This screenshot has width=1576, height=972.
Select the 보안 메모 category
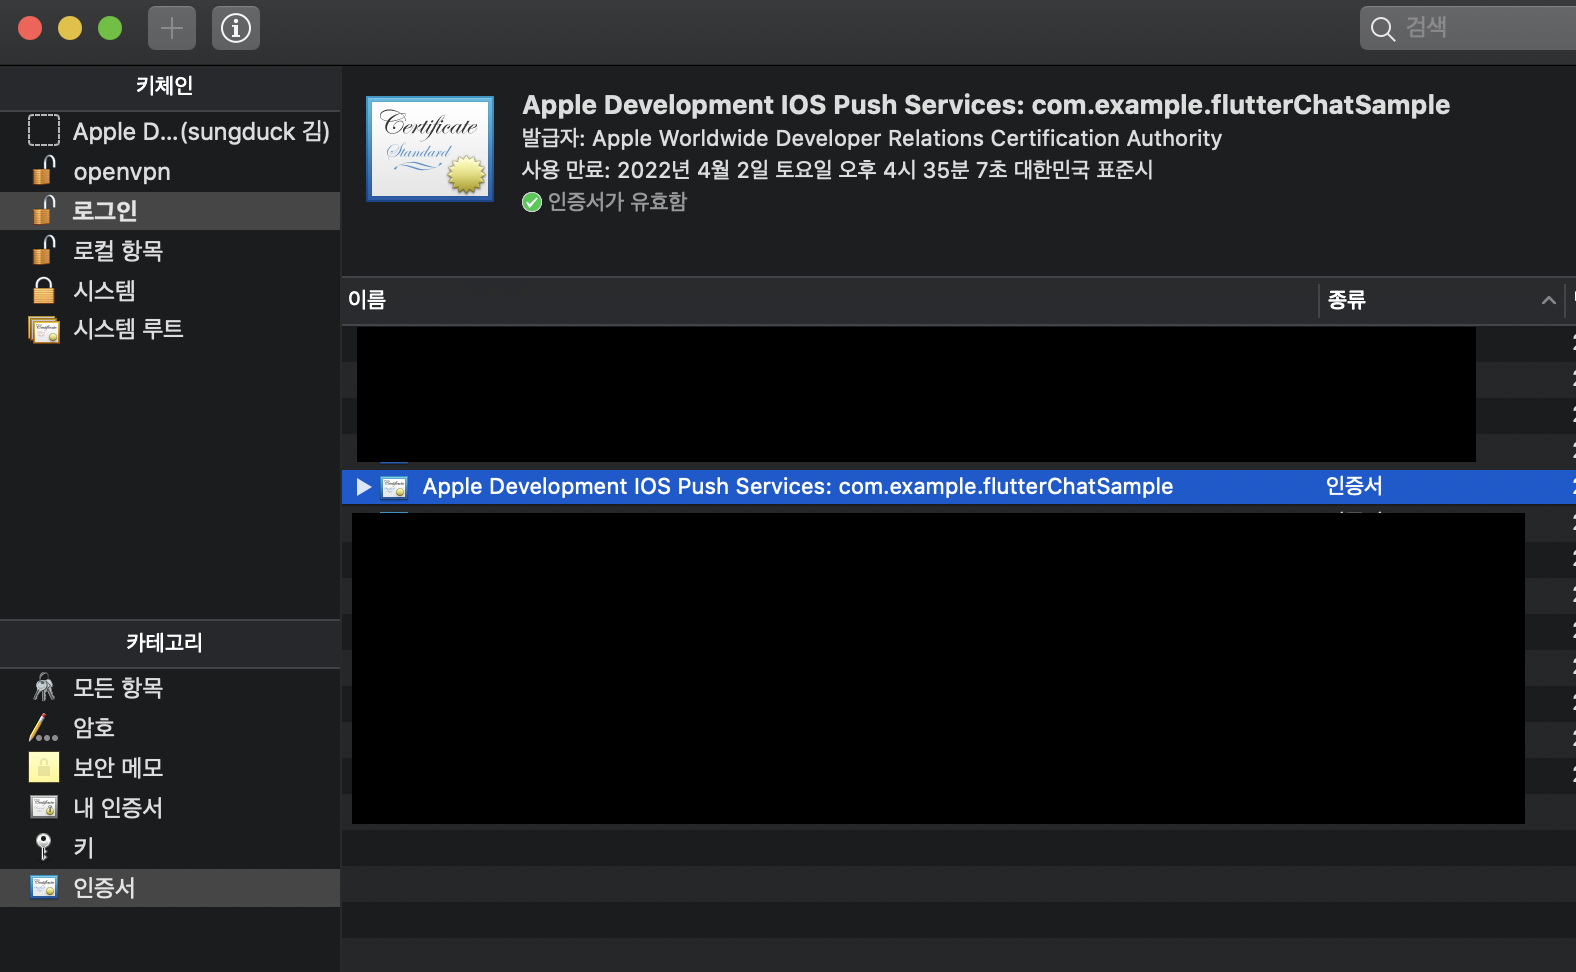(170, 768)
